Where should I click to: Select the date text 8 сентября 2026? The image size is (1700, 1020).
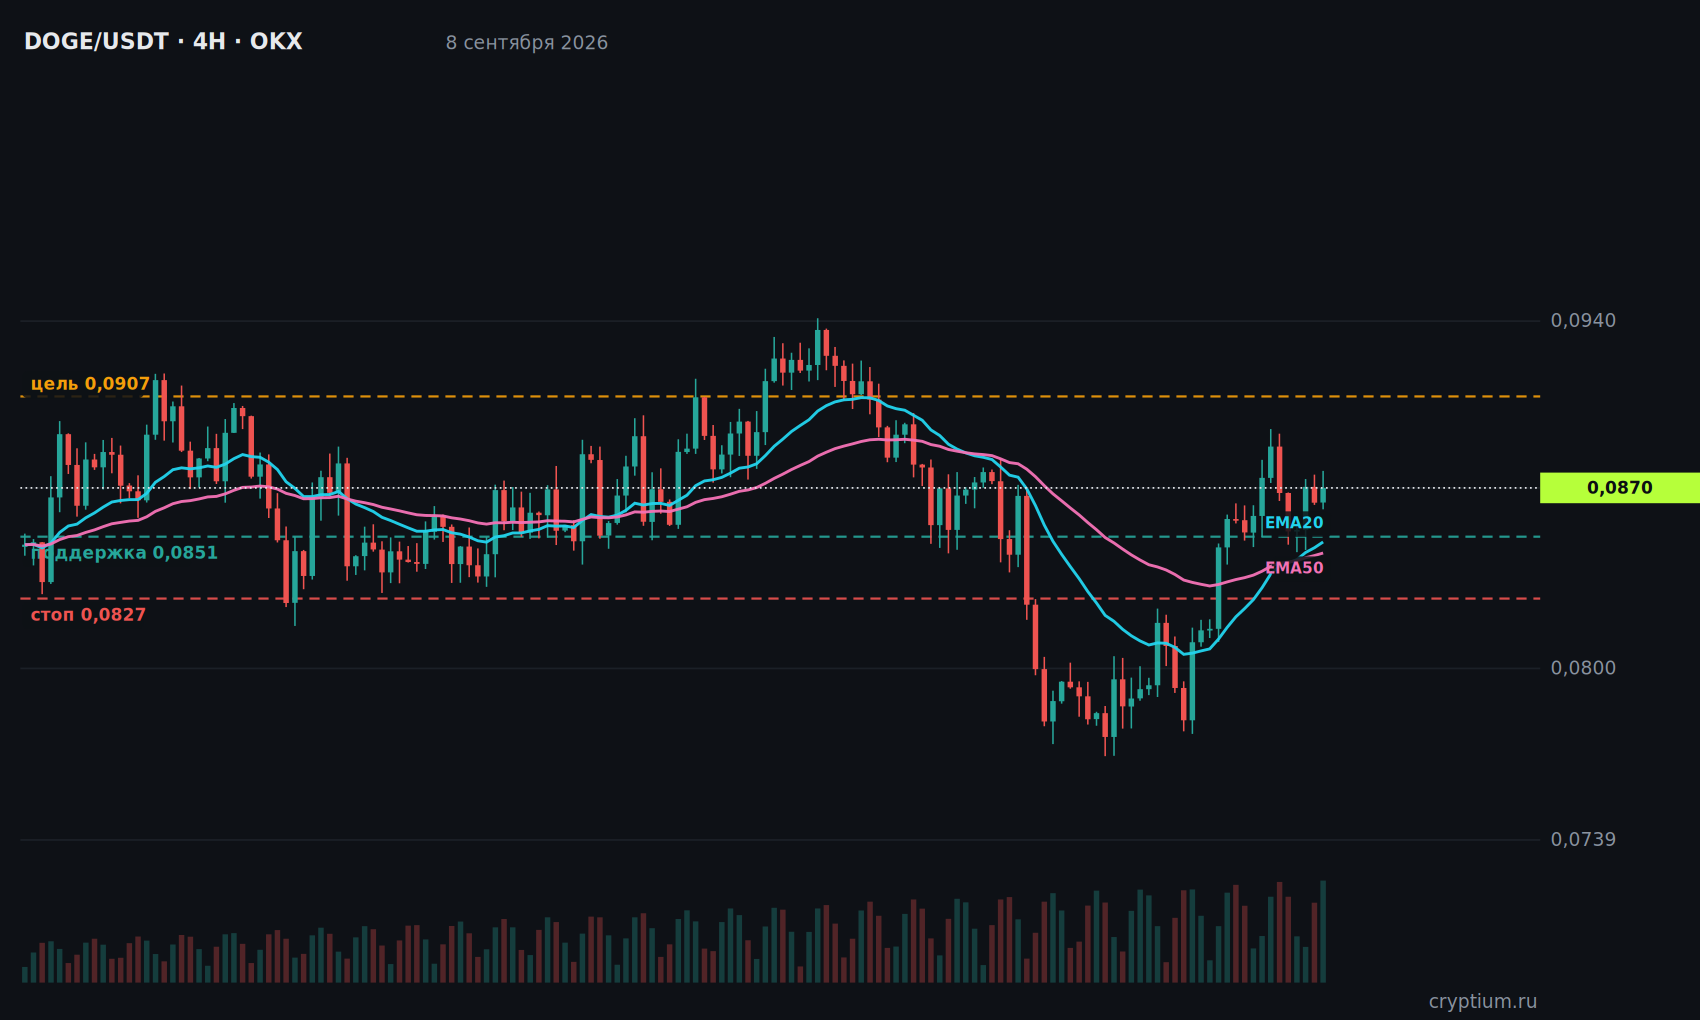(527, 43)
